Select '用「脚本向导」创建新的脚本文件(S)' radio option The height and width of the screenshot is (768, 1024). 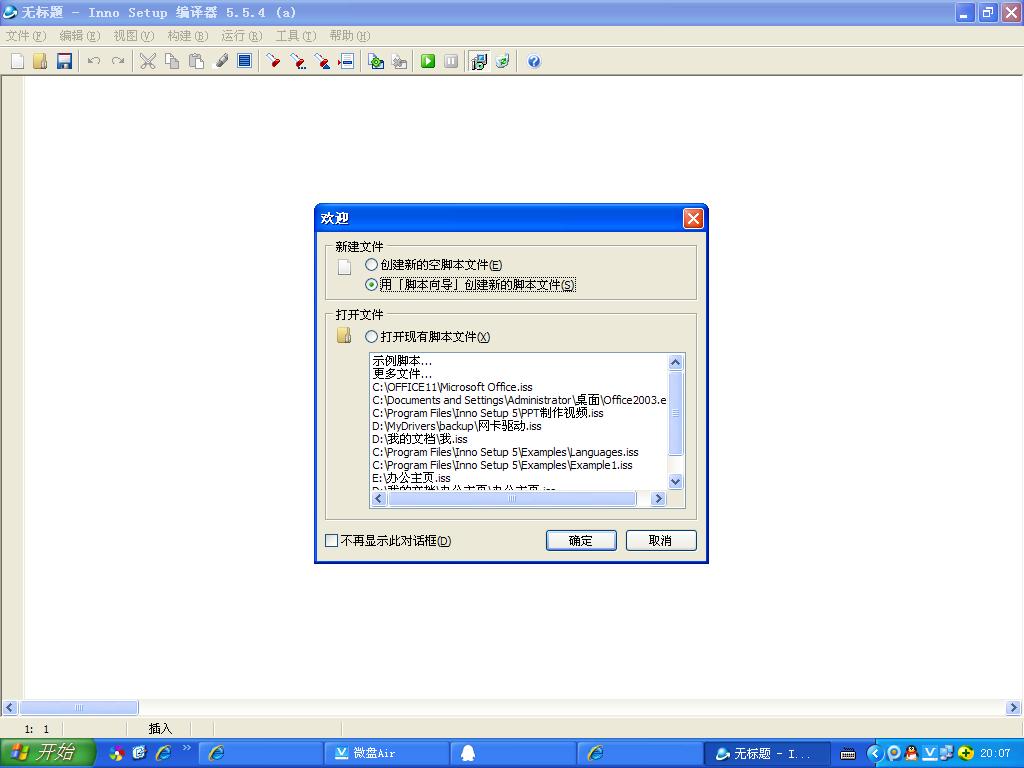pyautogui.click(x=372, y=284)
